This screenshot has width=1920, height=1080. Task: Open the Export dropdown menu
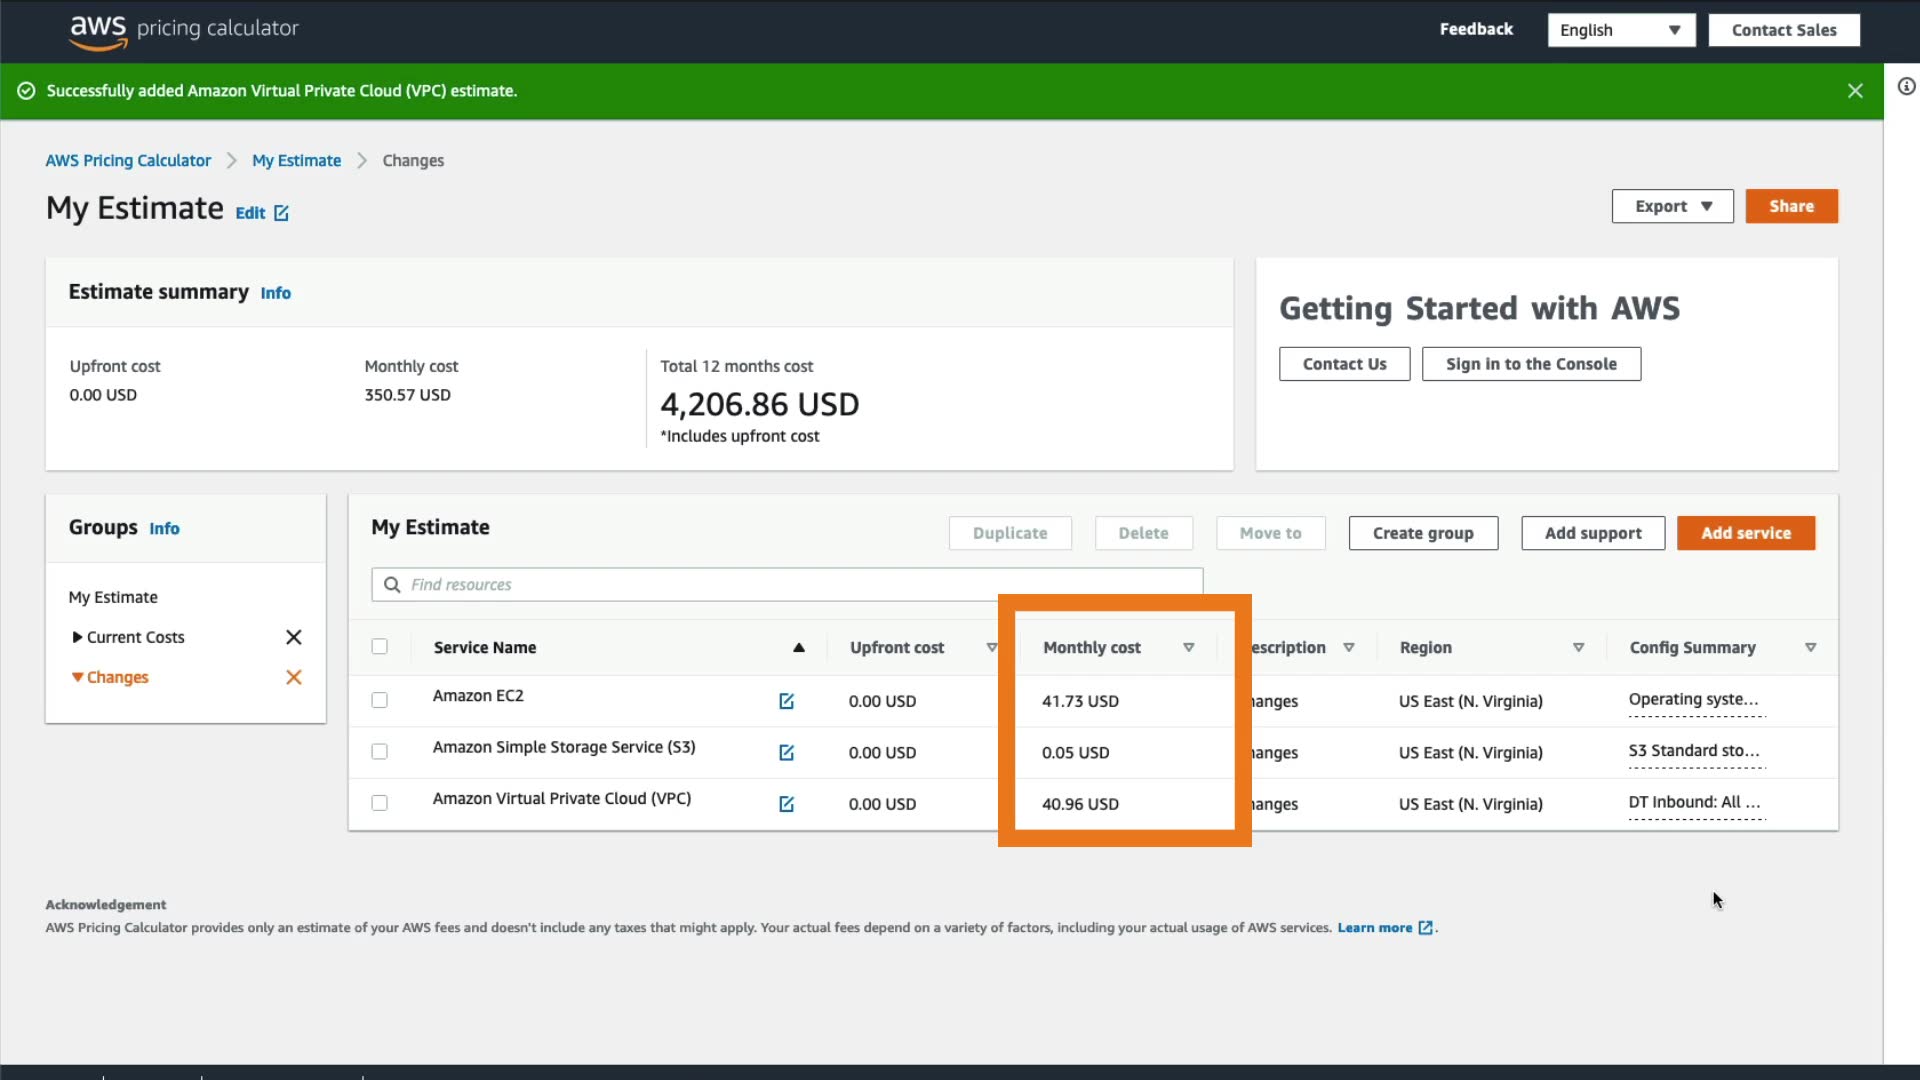pyautogui.click(x=1672, y=206)
